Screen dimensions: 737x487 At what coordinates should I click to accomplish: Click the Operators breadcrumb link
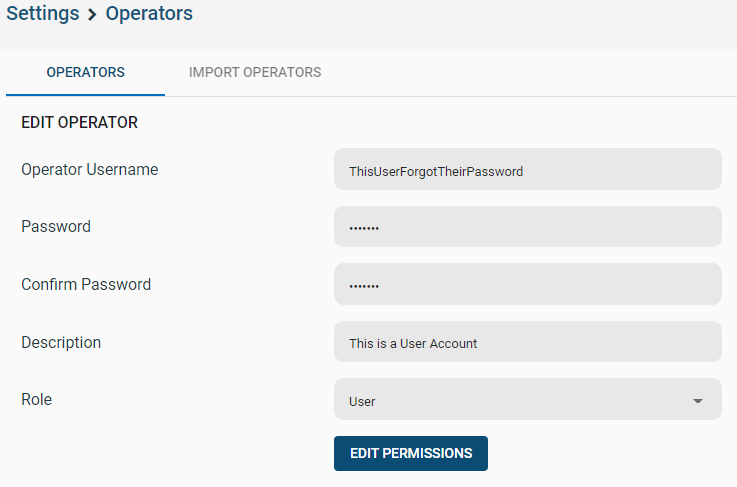(x=149, y=13)
